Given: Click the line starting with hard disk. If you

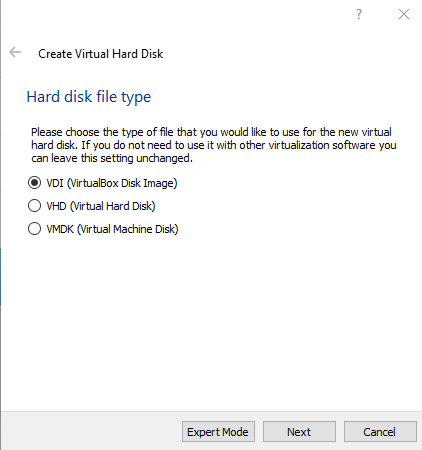Looking at the screenshot, I should tap(214, 145).
